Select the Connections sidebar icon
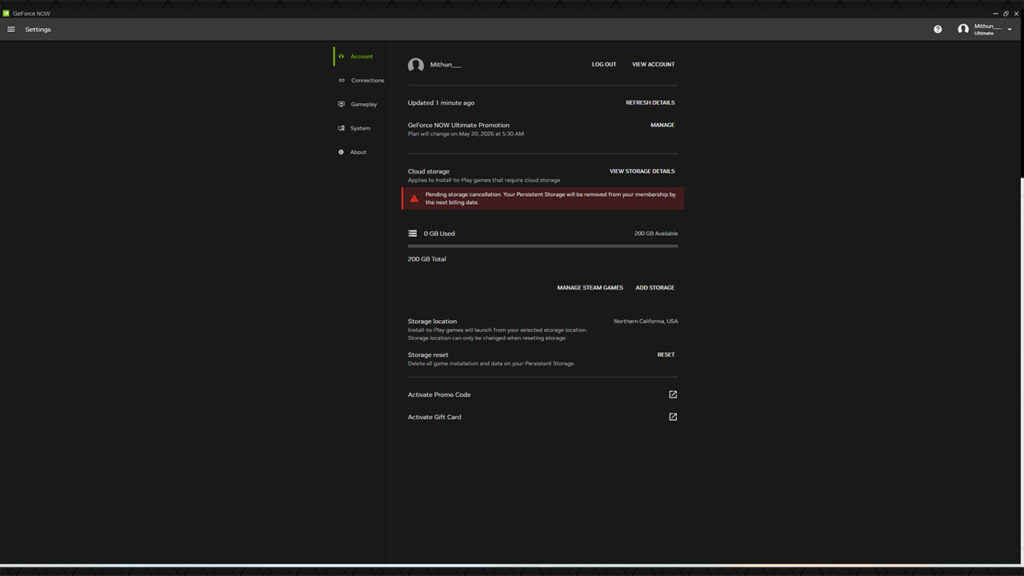The image size is (1024, 576). pyautogui.click(x=340, y=80)
